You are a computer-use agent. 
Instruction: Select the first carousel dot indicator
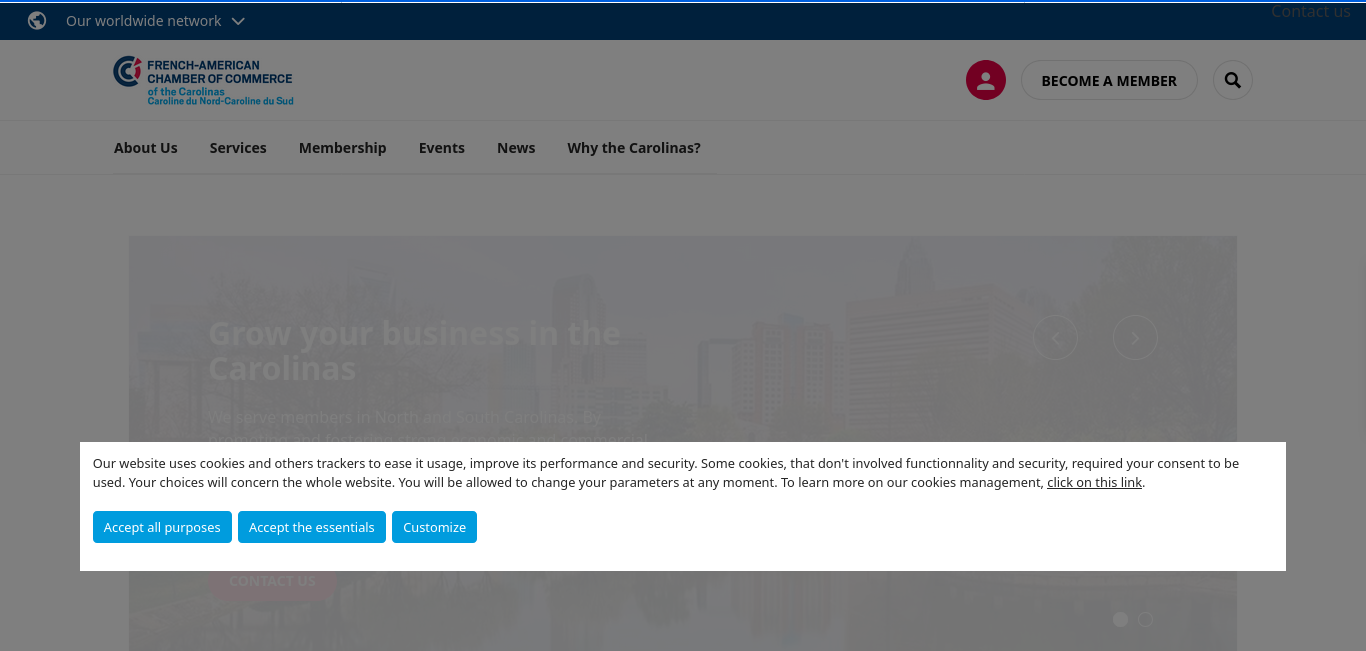coord(1121,620)
